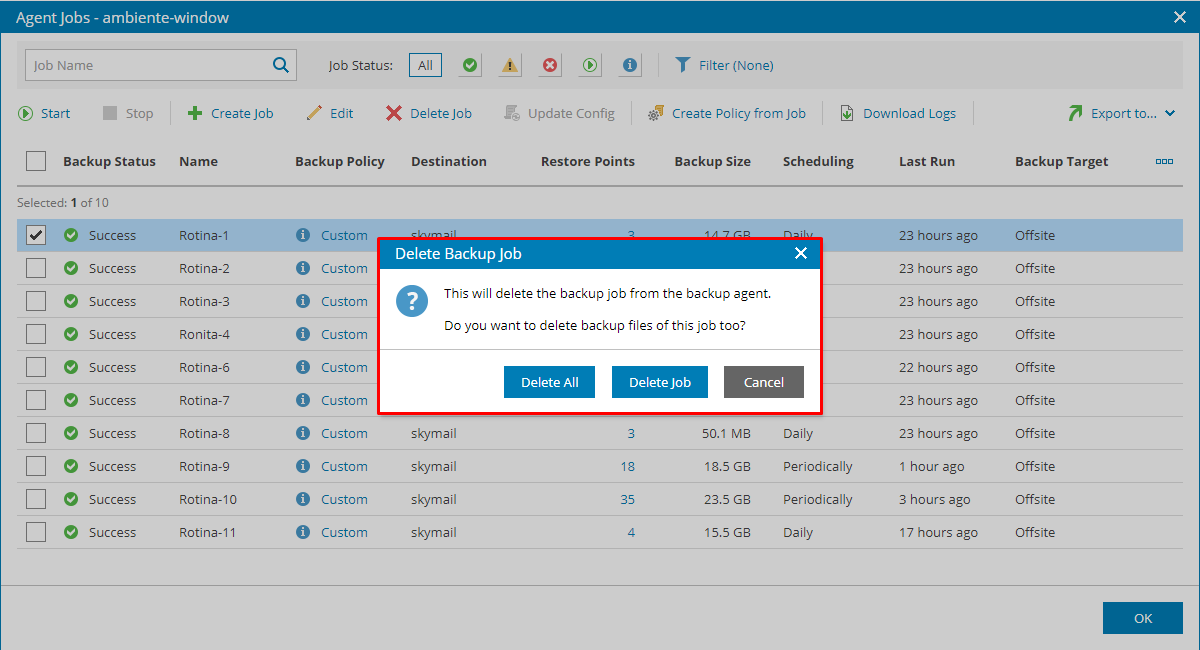Edit the selected job
The image size is (1200, 650).
(x=330, y=113)
